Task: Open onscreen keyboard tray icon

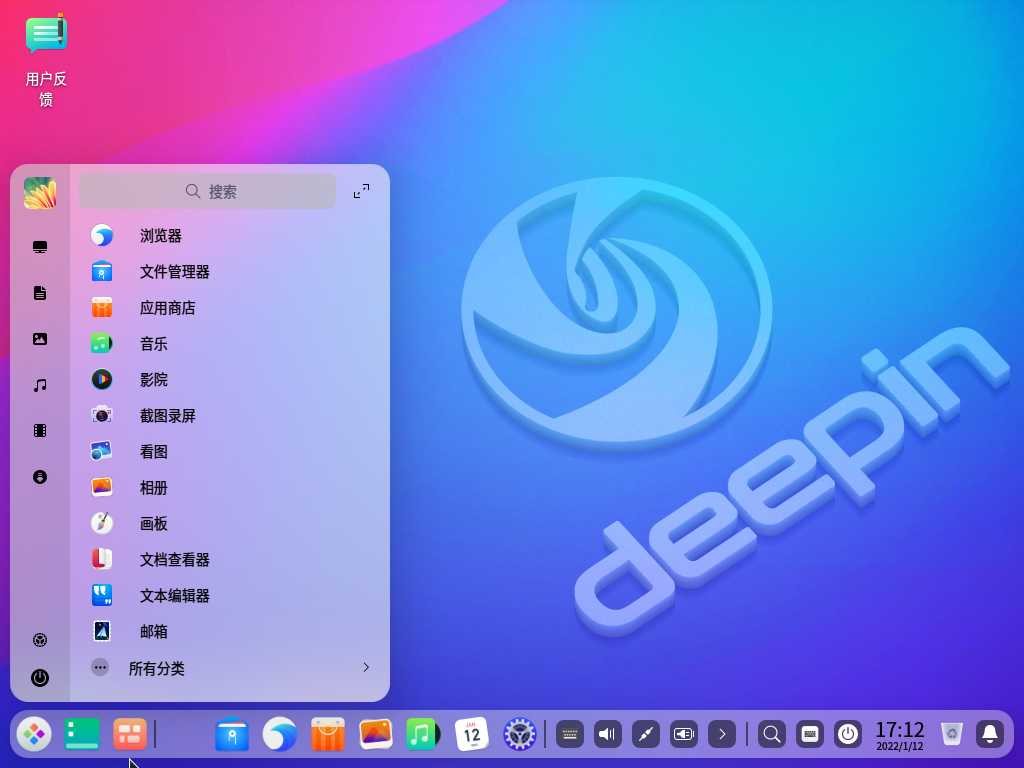Action: point(569,735)
